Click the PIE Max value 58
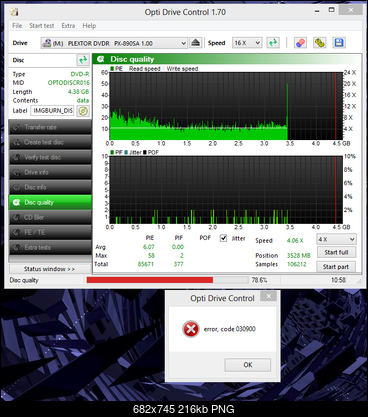 (151, 255)
